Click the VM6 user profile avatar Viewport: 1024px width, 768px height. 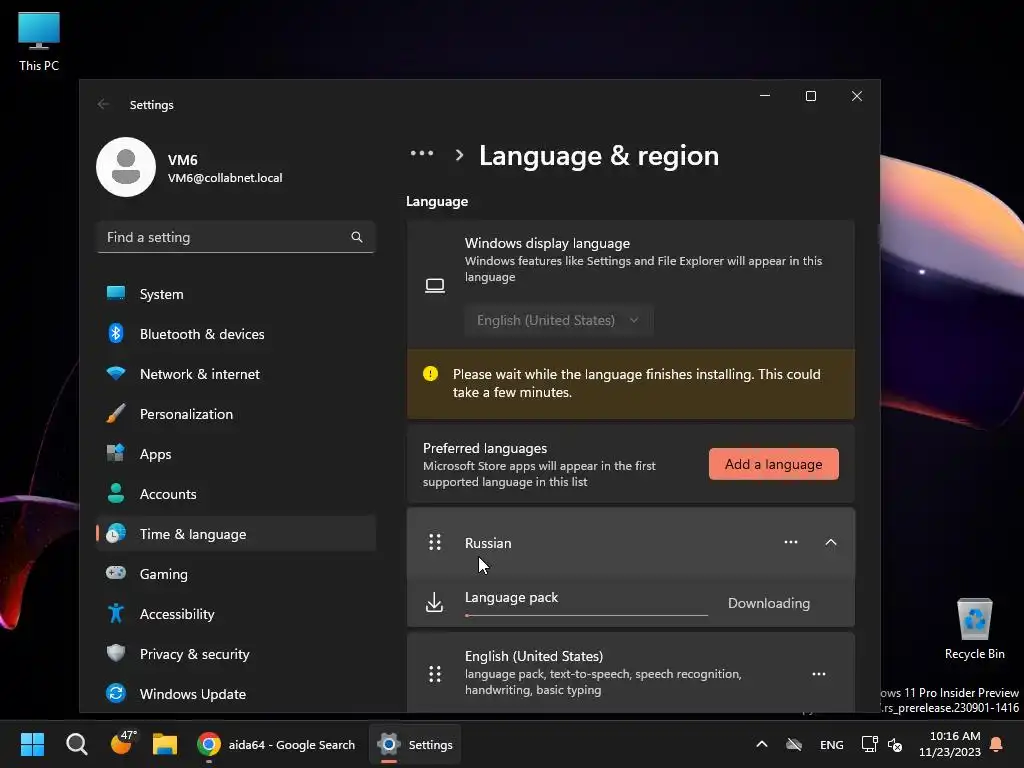click(x=126, y=167)
